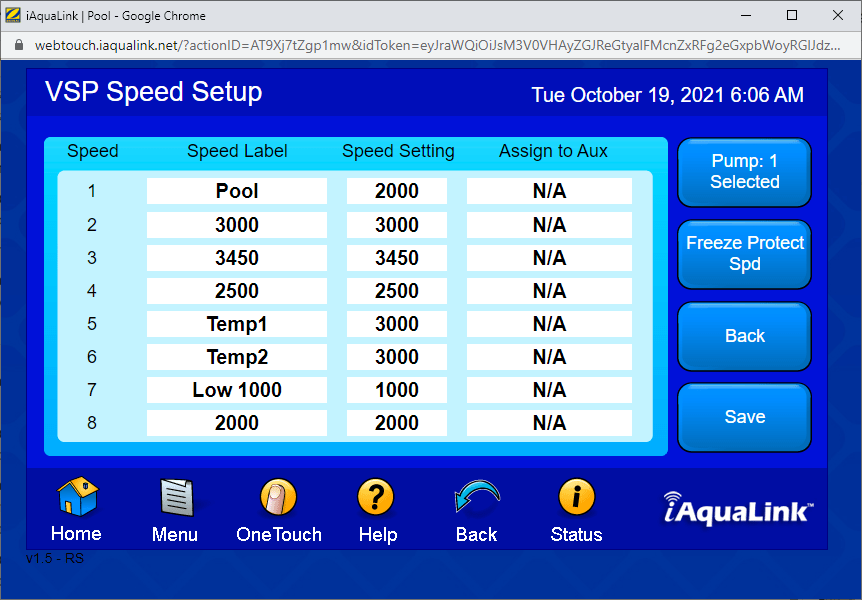
Task: Edit the Temp2 speed label
Action: click(237, 357)
